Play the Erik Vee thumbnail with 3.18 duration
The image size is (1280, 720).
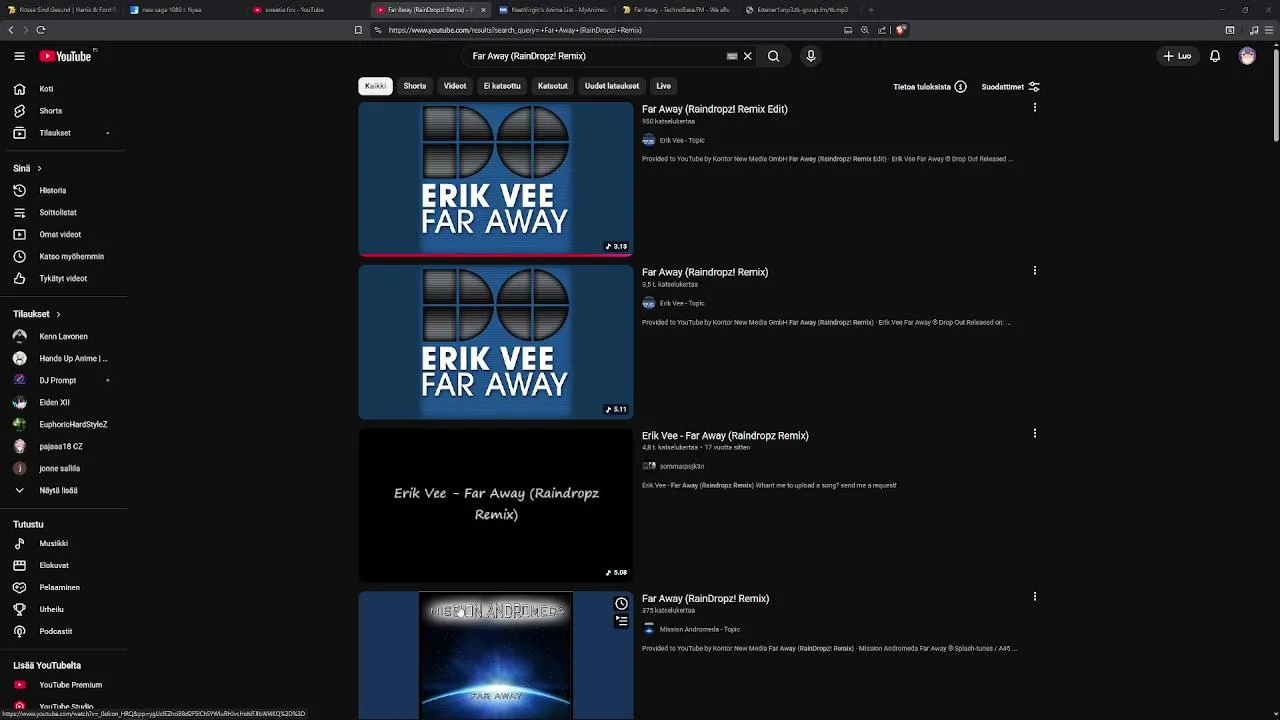pos(496,179)
